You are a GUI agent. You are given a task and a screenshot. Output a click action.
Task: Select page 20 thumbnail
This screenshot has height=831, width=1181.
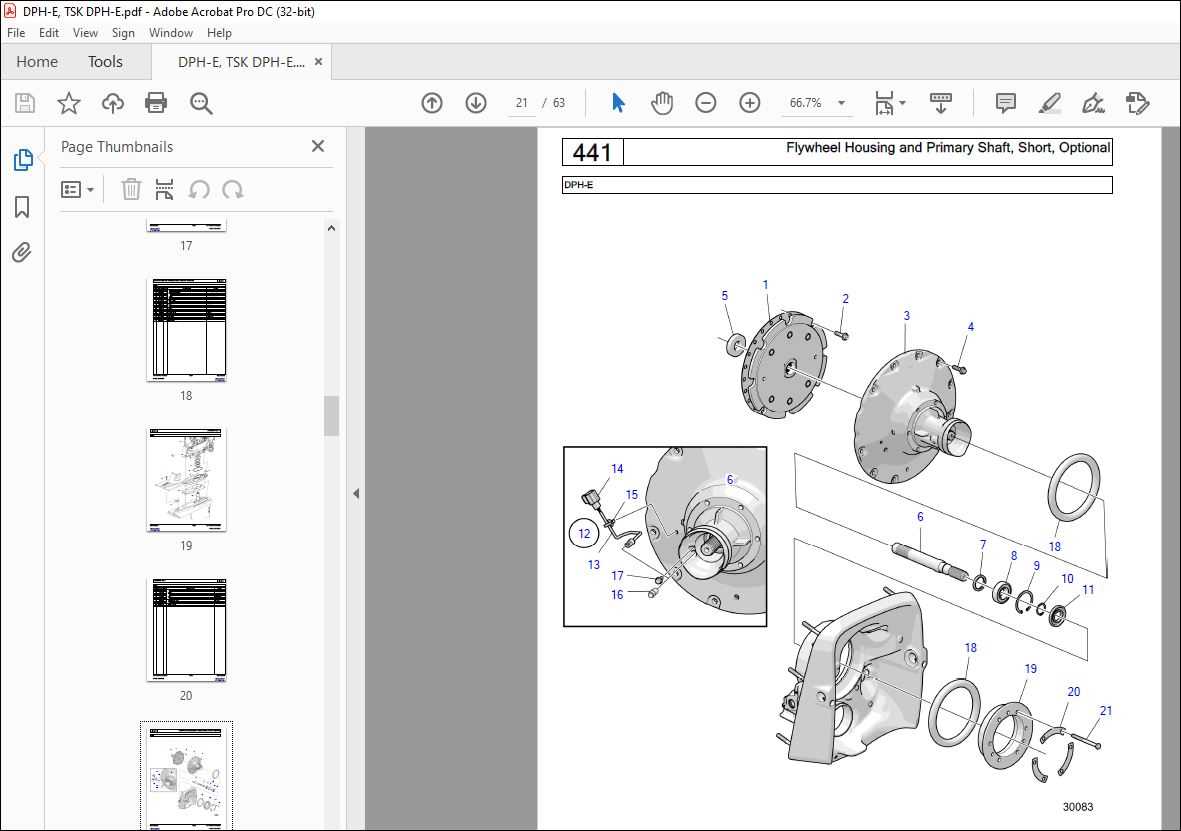point(186,630)
